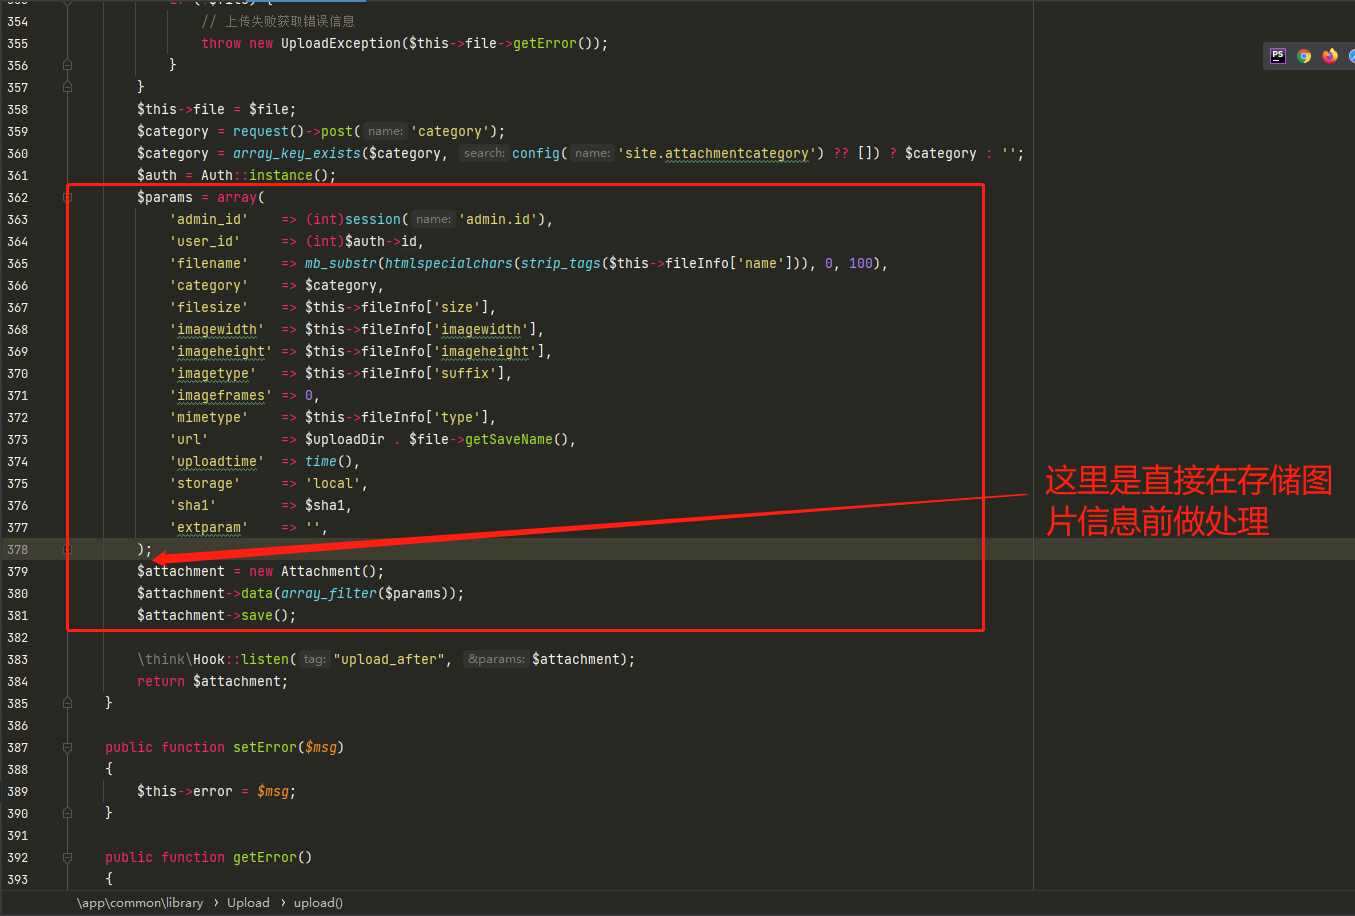Collapse fold marker on line 357
Screen dimensions: 1355x916
67,87
